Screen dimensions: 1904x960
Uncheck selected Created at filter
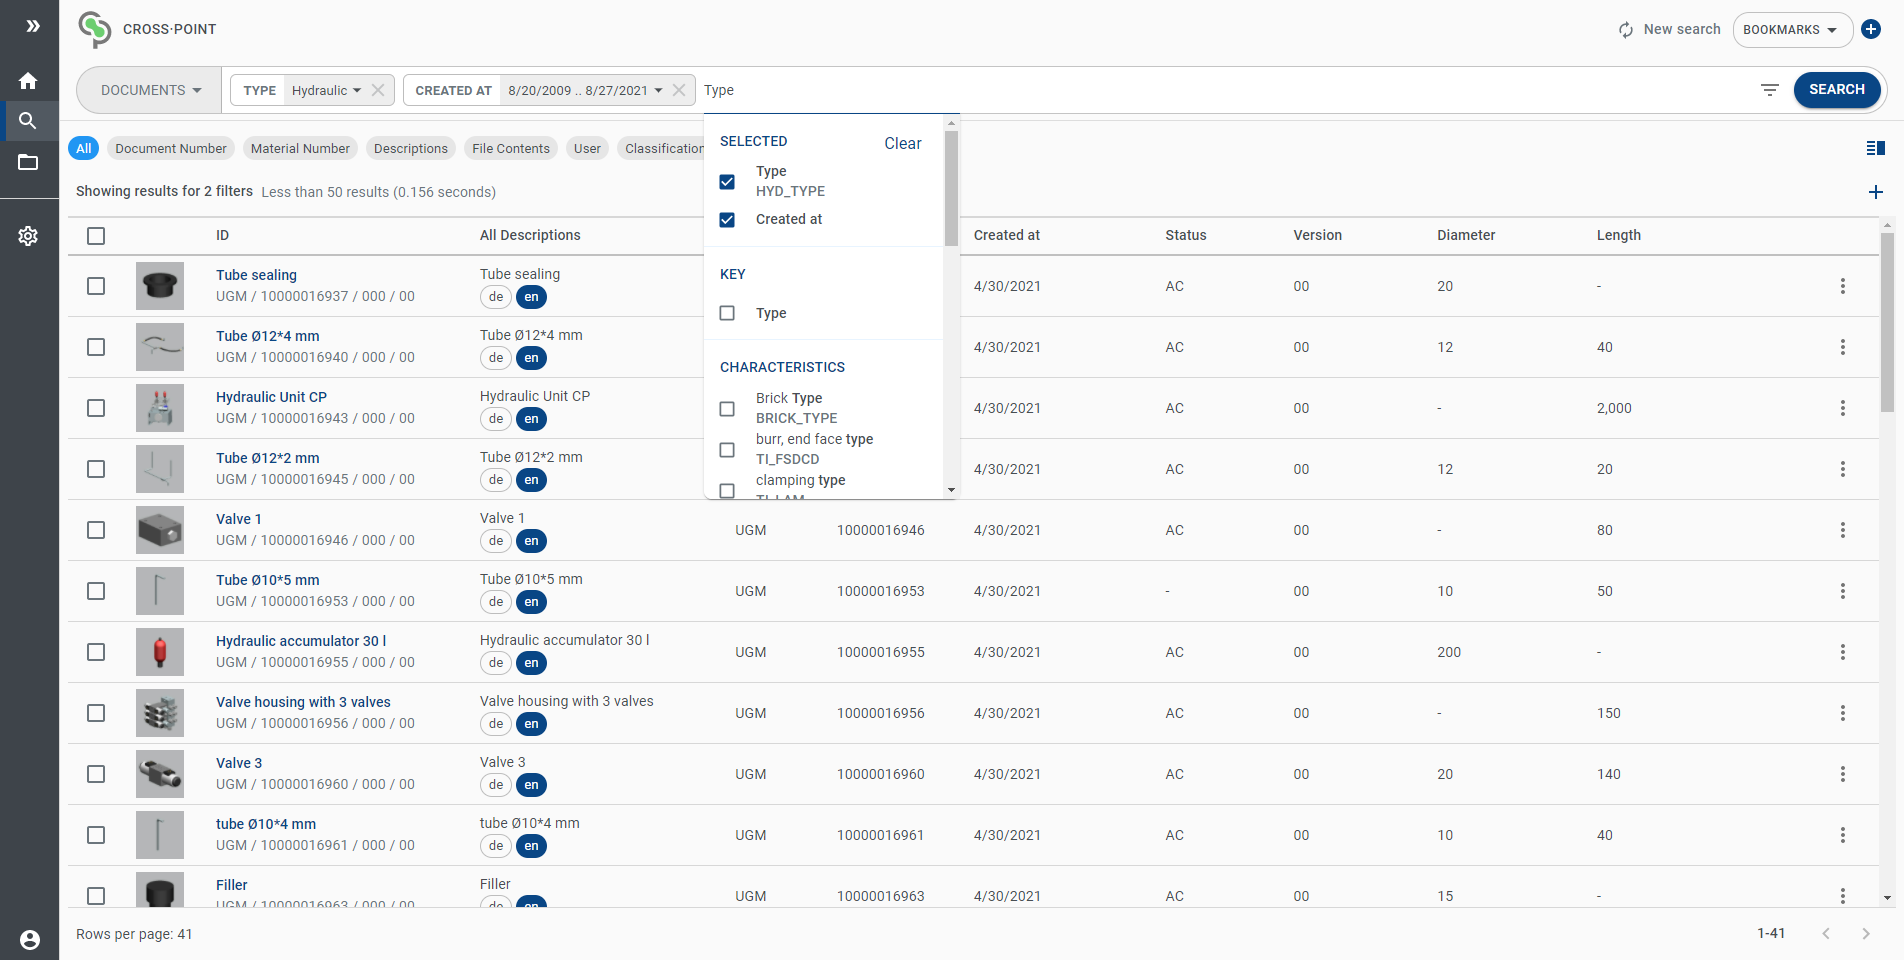(x=727, y=220)
